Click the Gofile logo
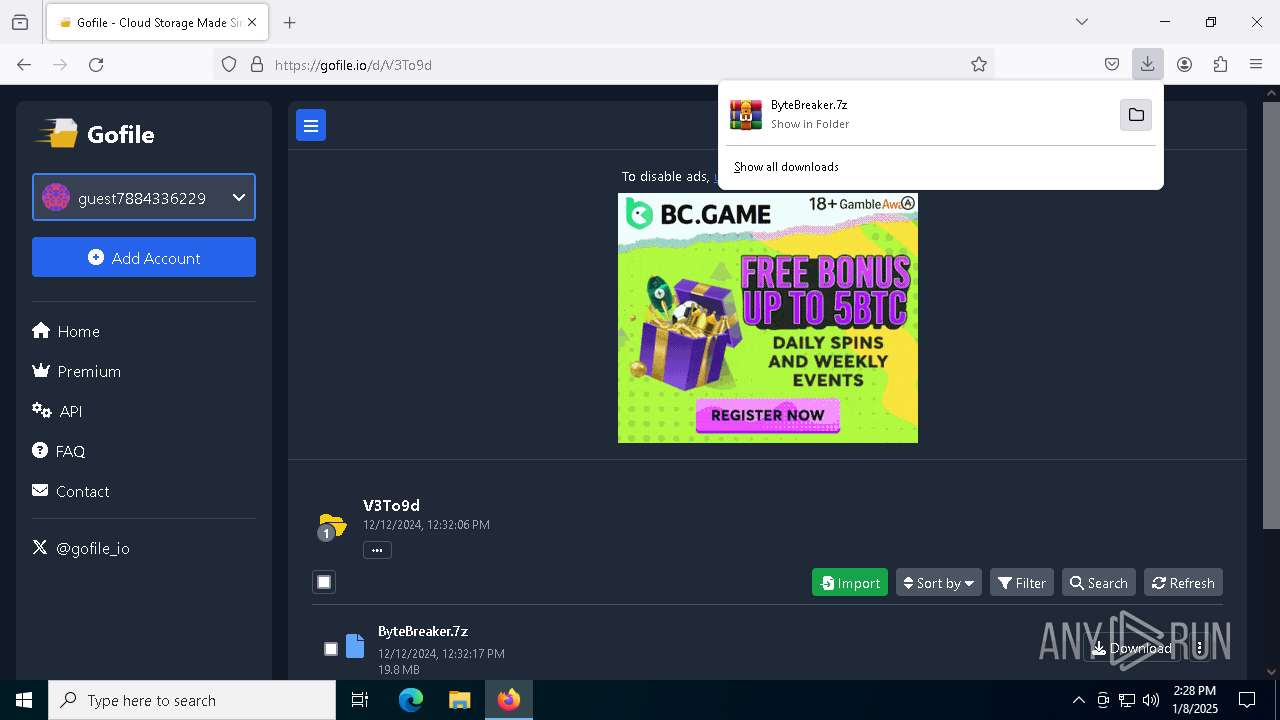 [x=95, y=134]
